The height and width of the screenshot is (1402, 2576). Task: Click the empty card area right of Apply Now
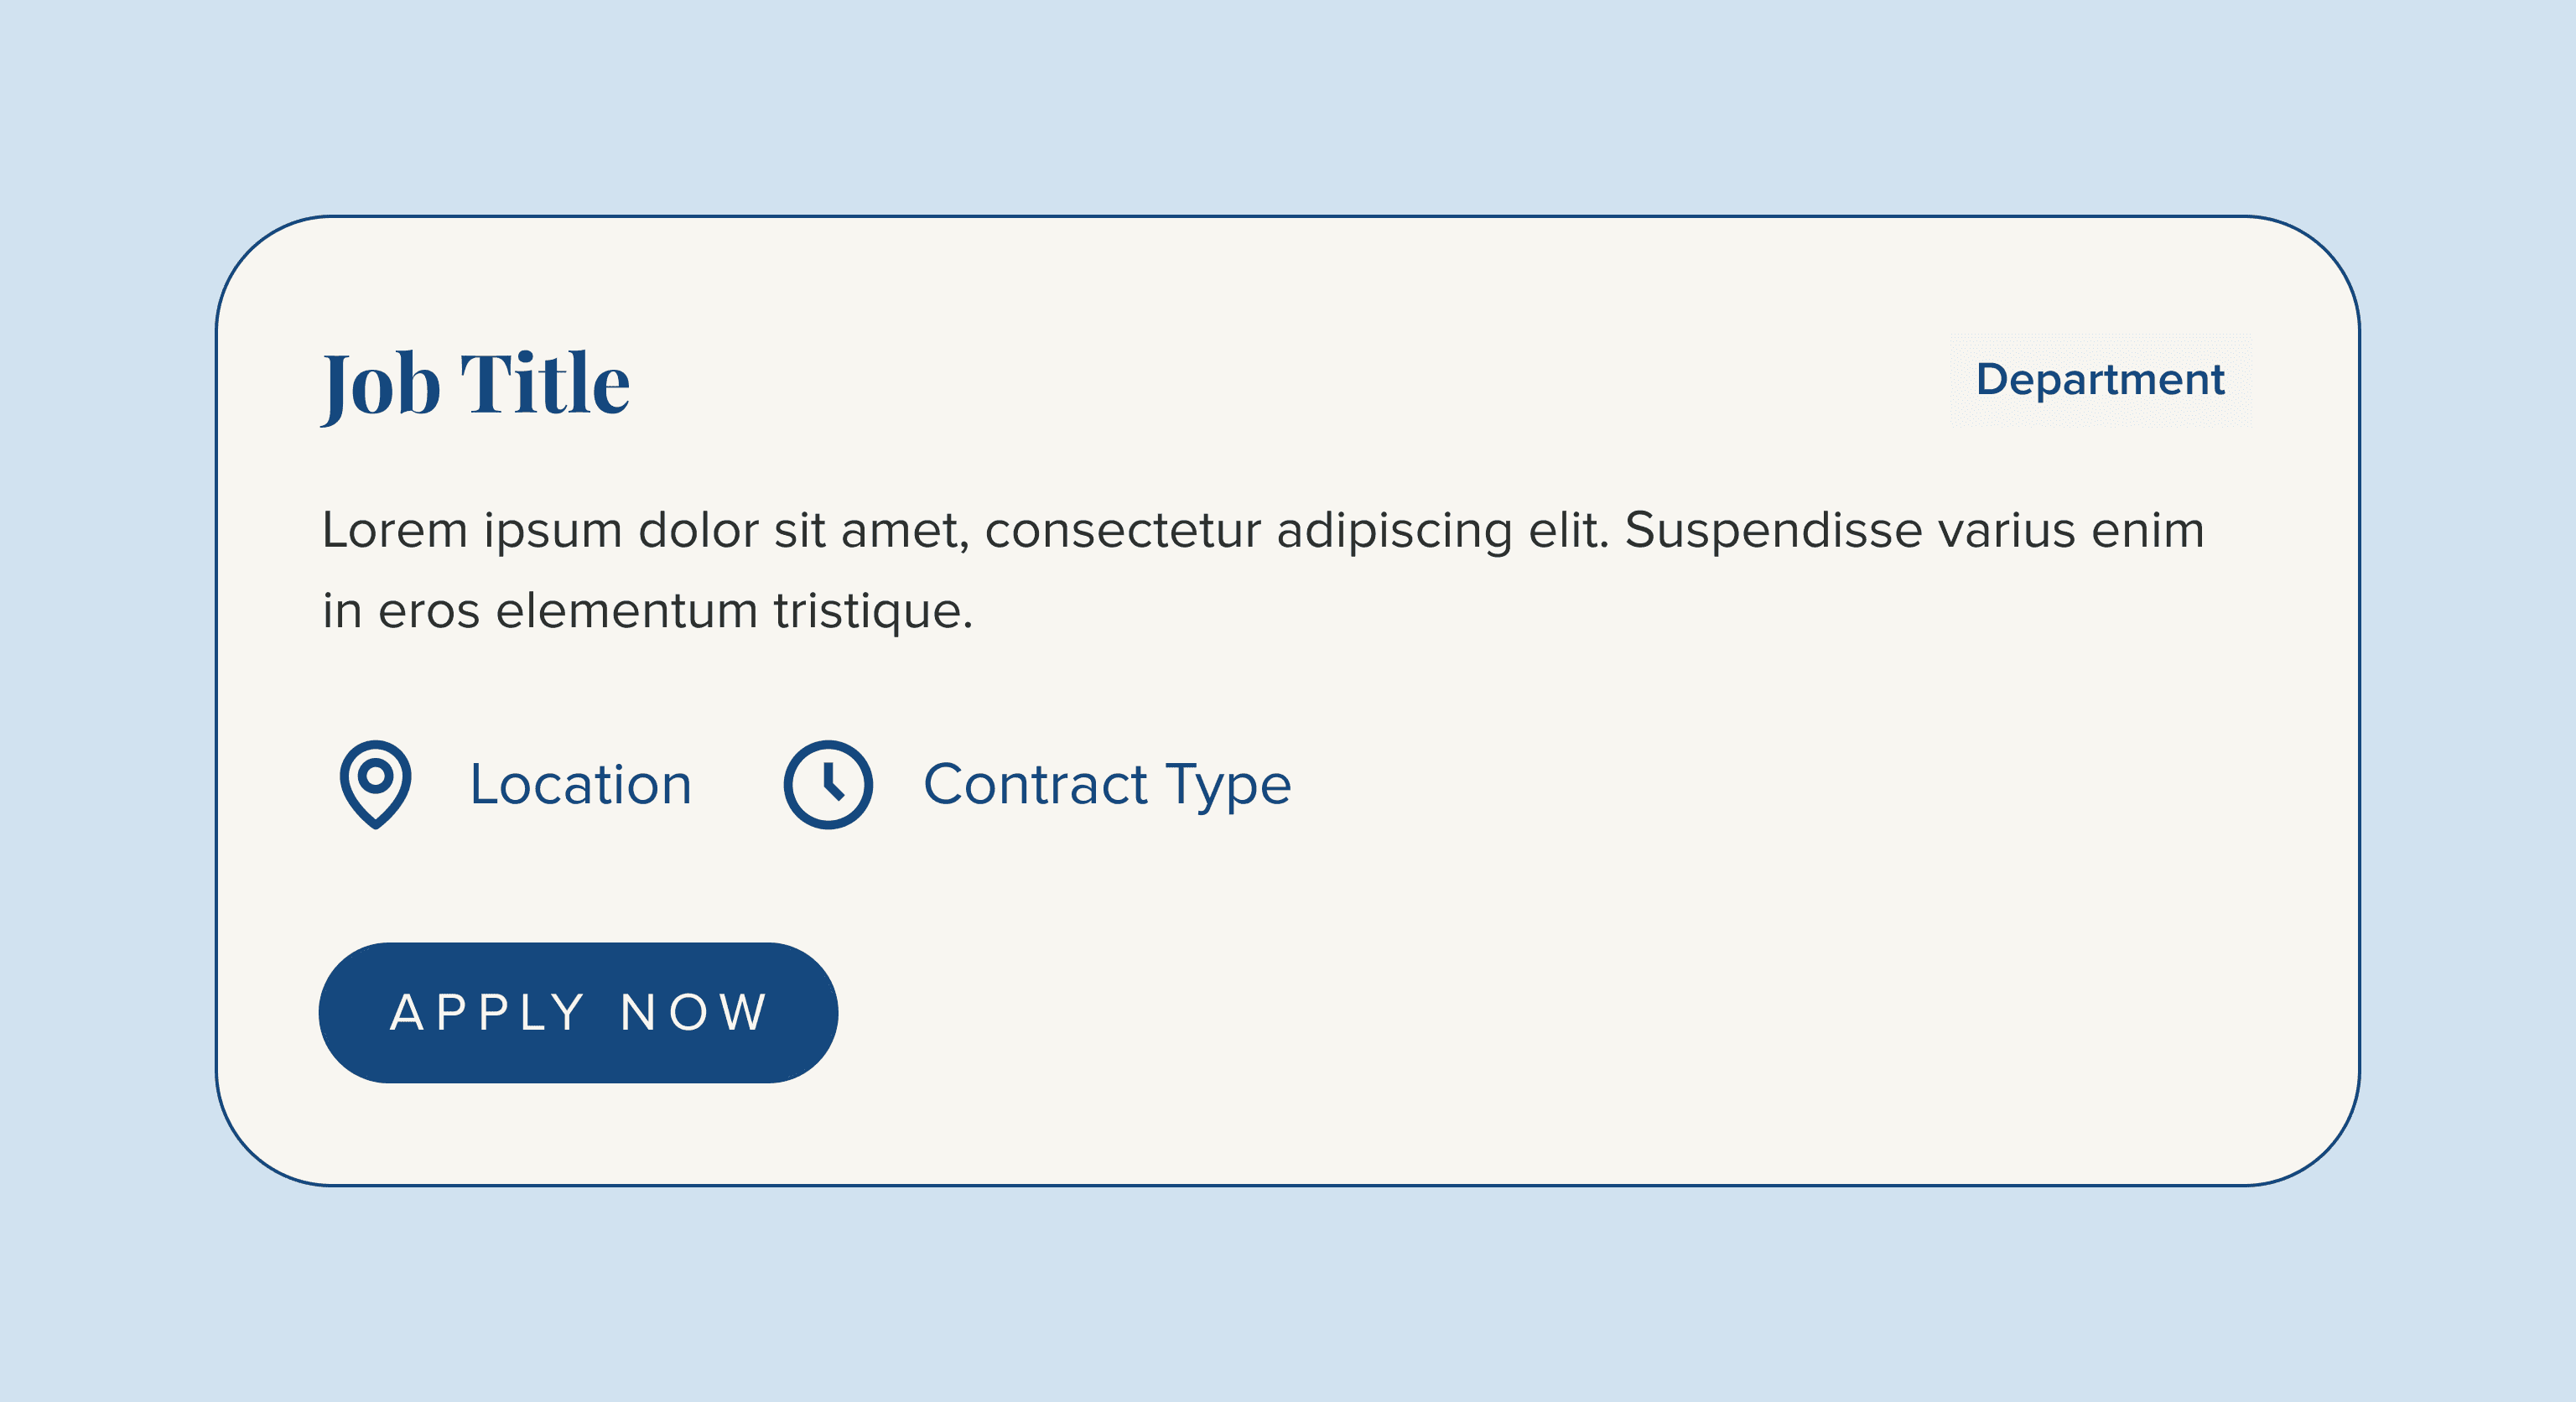[1600, 1012]
